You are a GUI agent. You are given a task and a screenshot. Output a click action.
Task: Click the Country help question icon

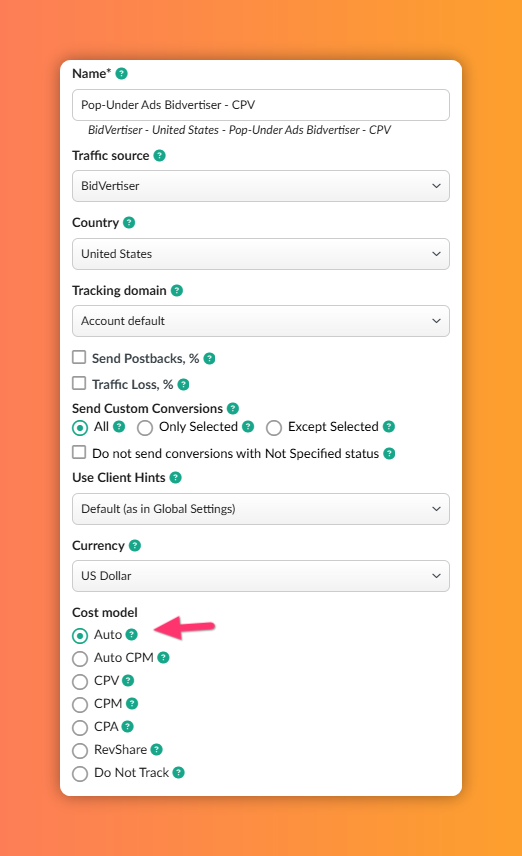coord(129,223)
